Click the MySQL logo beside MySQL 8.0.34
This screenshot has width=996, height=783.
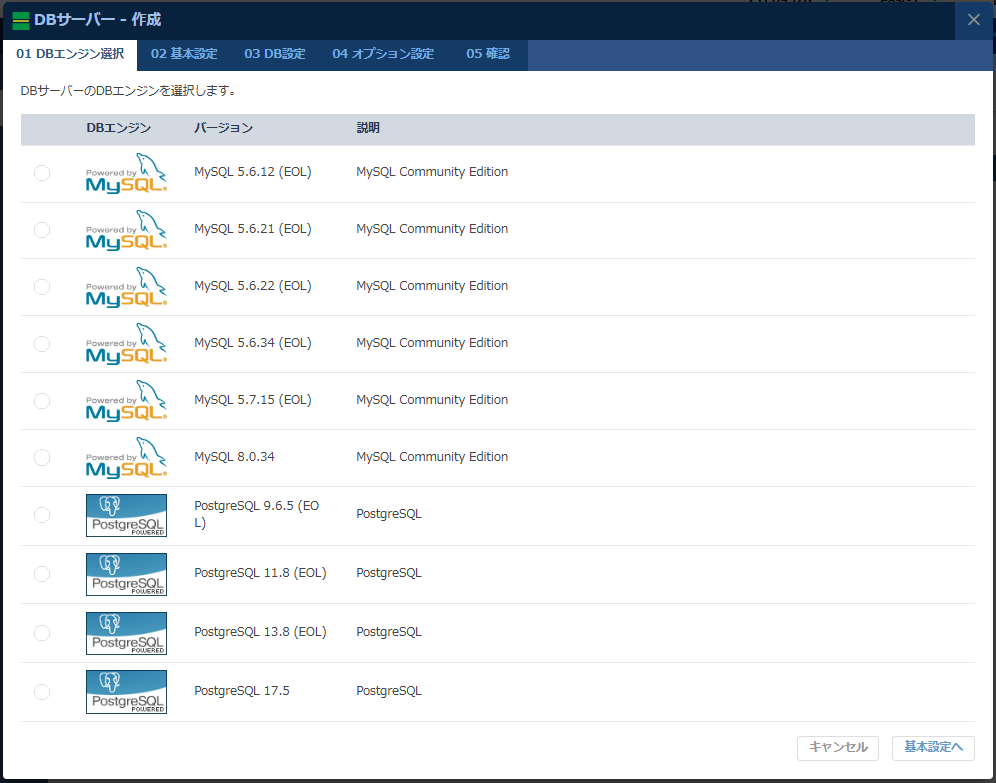[126, 459]
